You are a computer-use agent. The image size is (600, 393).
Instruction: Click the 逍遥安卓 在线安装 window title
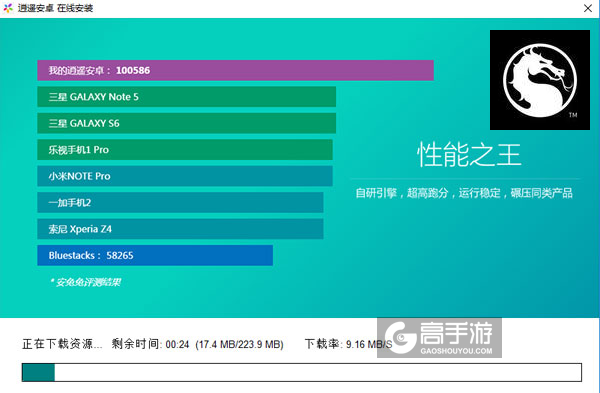(x=55, y=8)
